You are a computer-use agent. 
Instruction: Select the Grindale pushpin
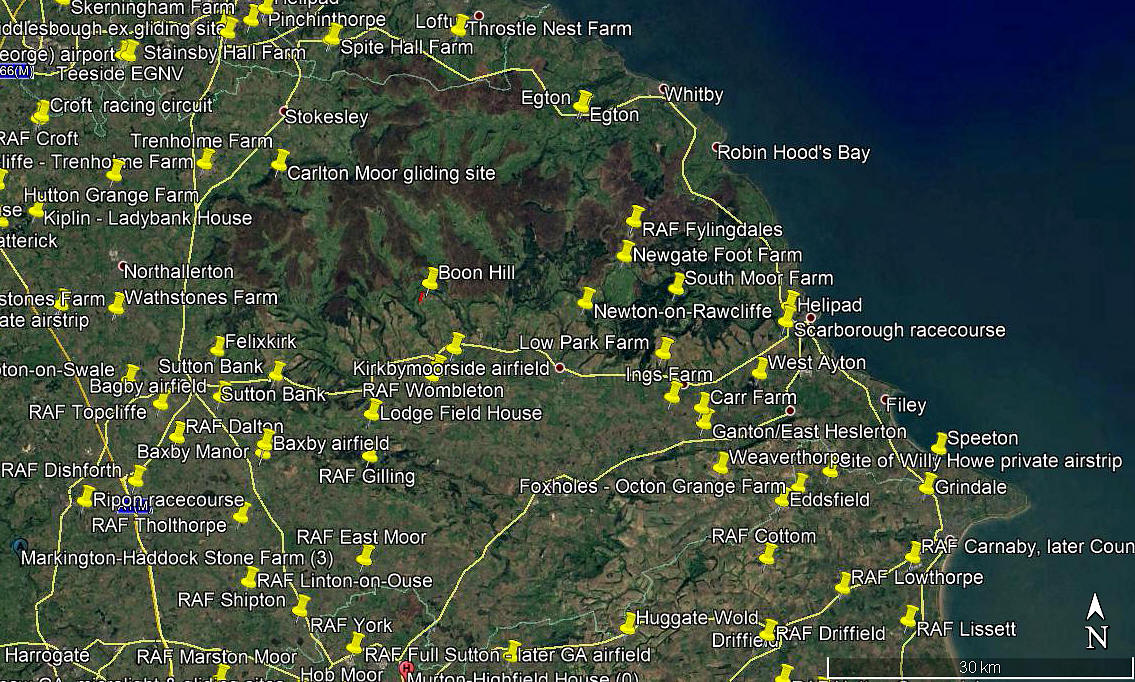tap(927, 484)
